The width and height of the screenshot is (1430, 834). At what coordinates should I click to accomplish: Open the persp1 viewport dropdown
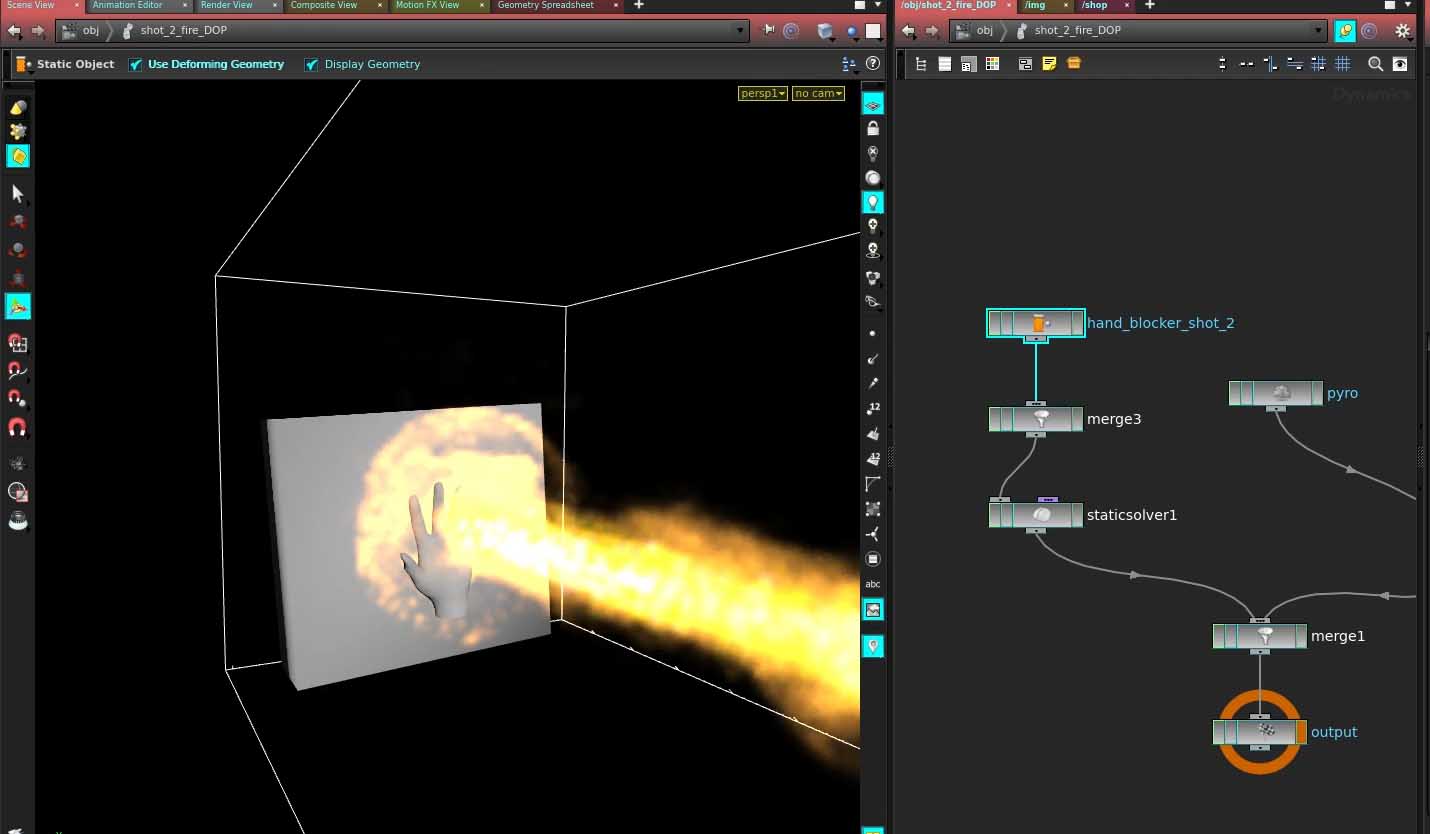coord(763,94)
